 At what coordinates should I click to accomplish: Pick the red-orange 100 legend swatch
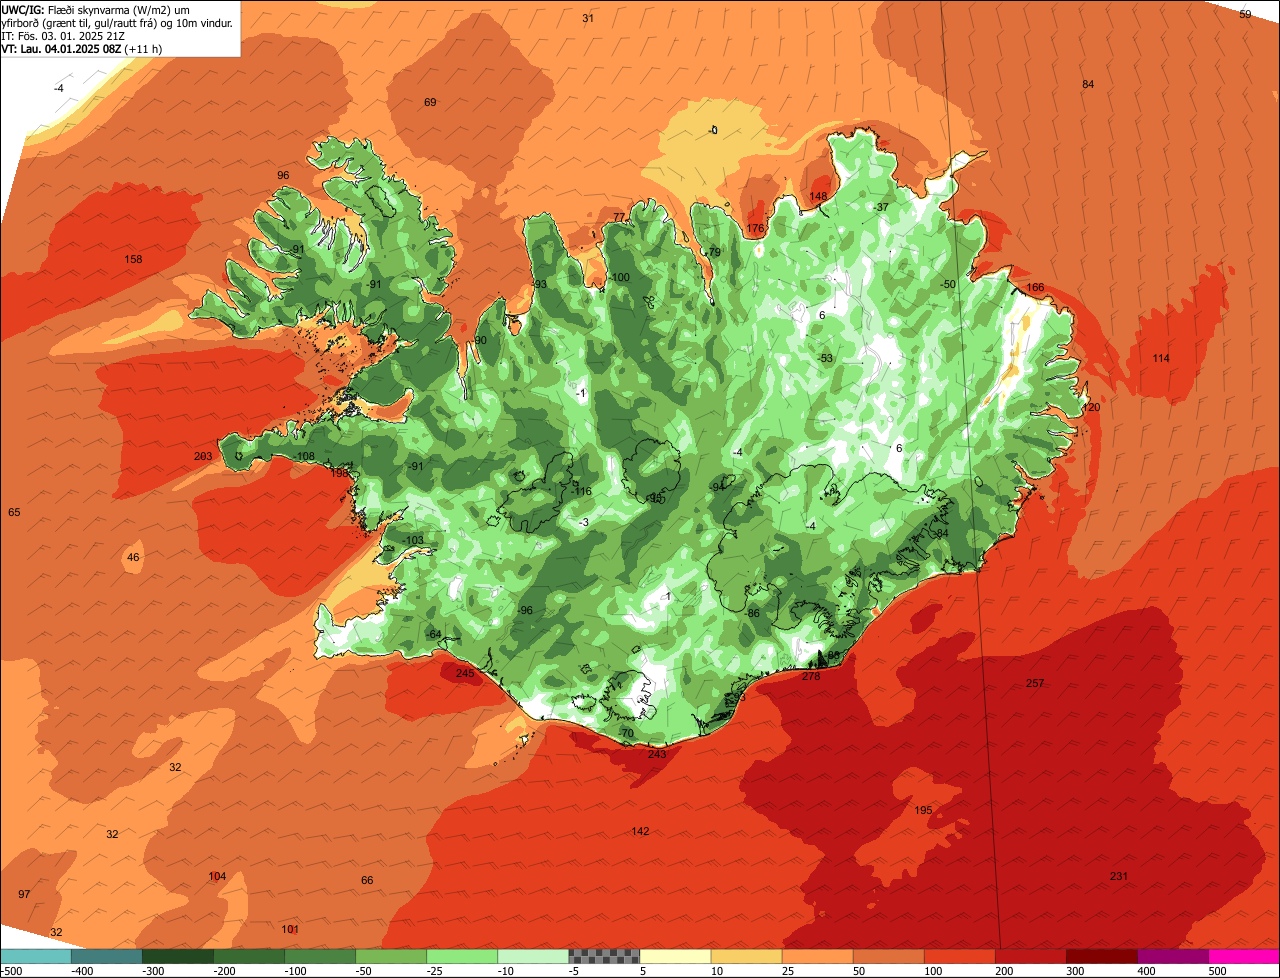point(959,956)
